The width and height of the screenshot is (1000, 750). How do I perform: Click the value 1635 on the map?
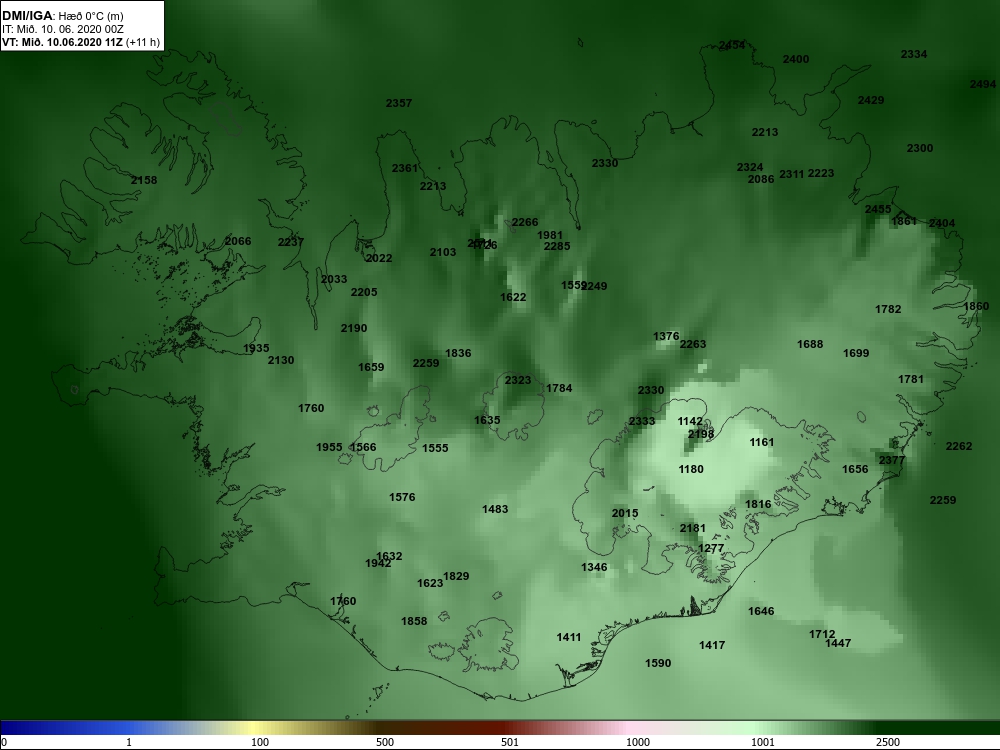[x=487, y=420]
